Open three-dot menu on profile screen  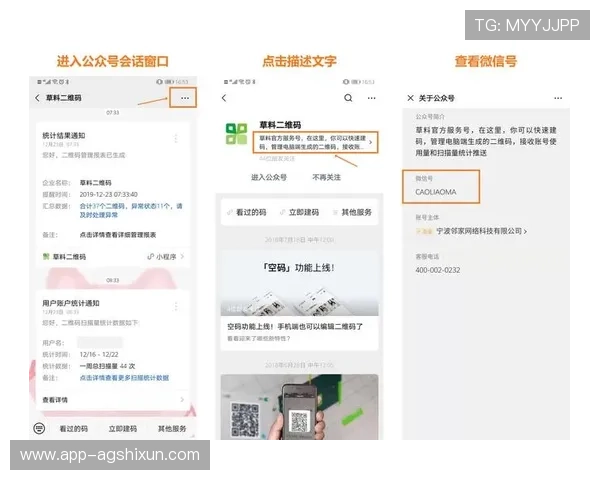click(372, 98)
